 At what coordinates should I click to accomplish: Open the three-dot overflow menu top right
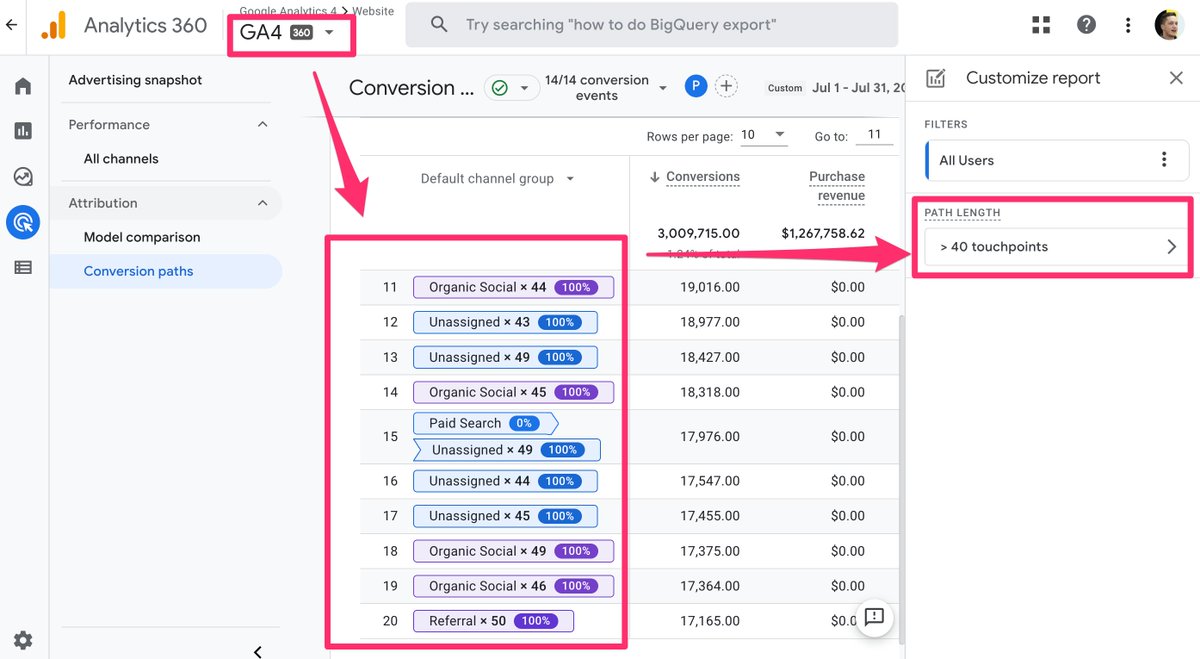[x=1128, y=24]
